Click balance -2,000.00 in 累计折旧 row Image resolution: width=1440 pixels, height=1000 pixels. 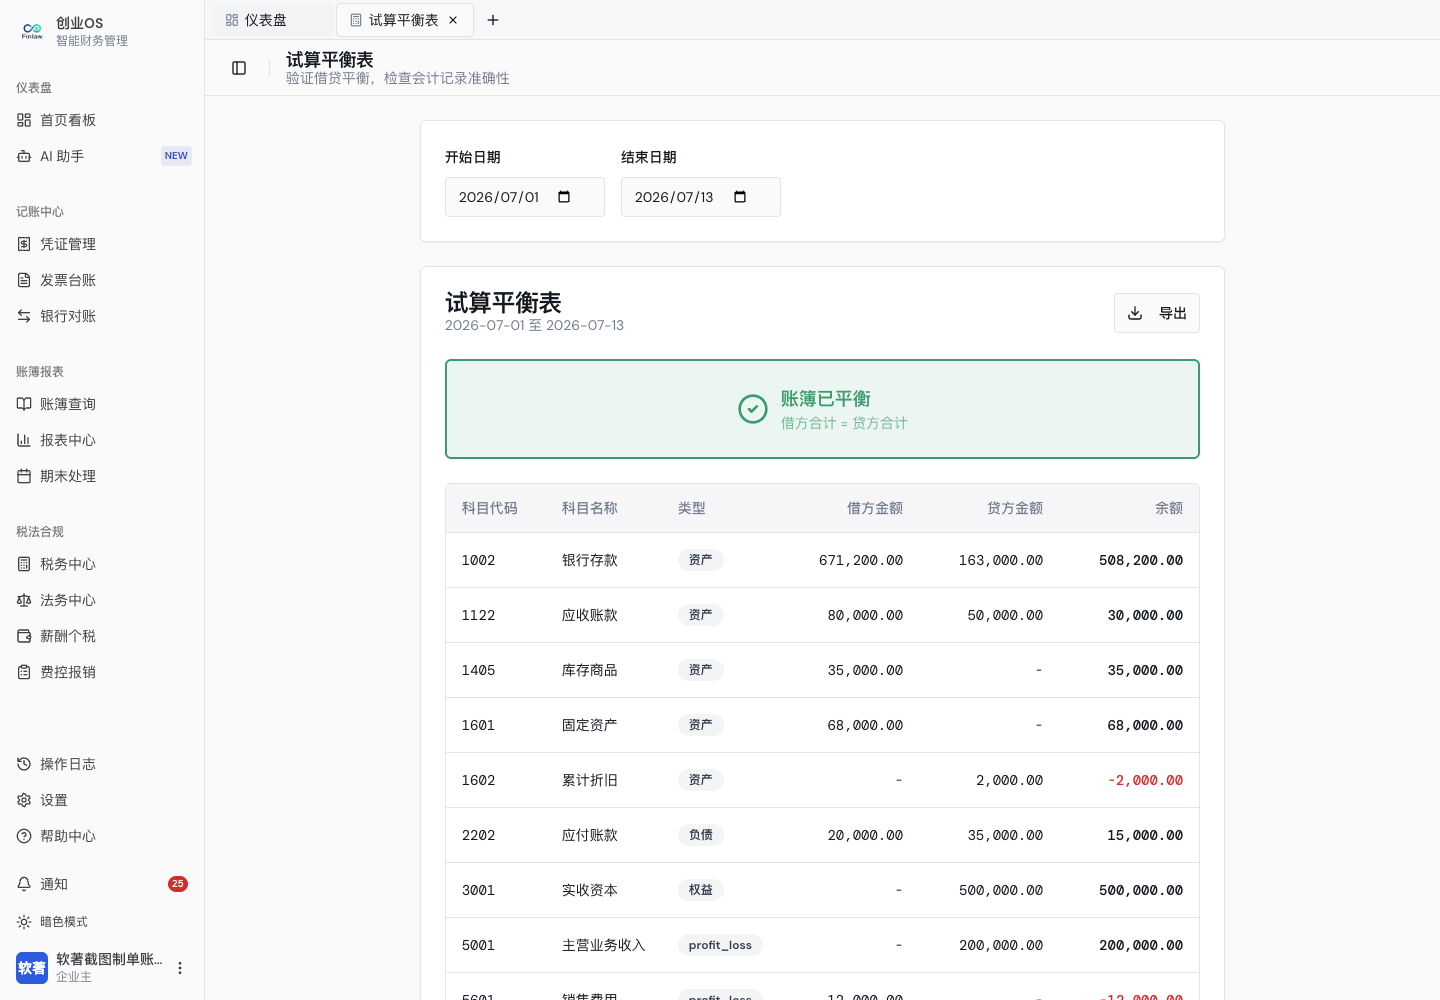[x=1145, y=780]
